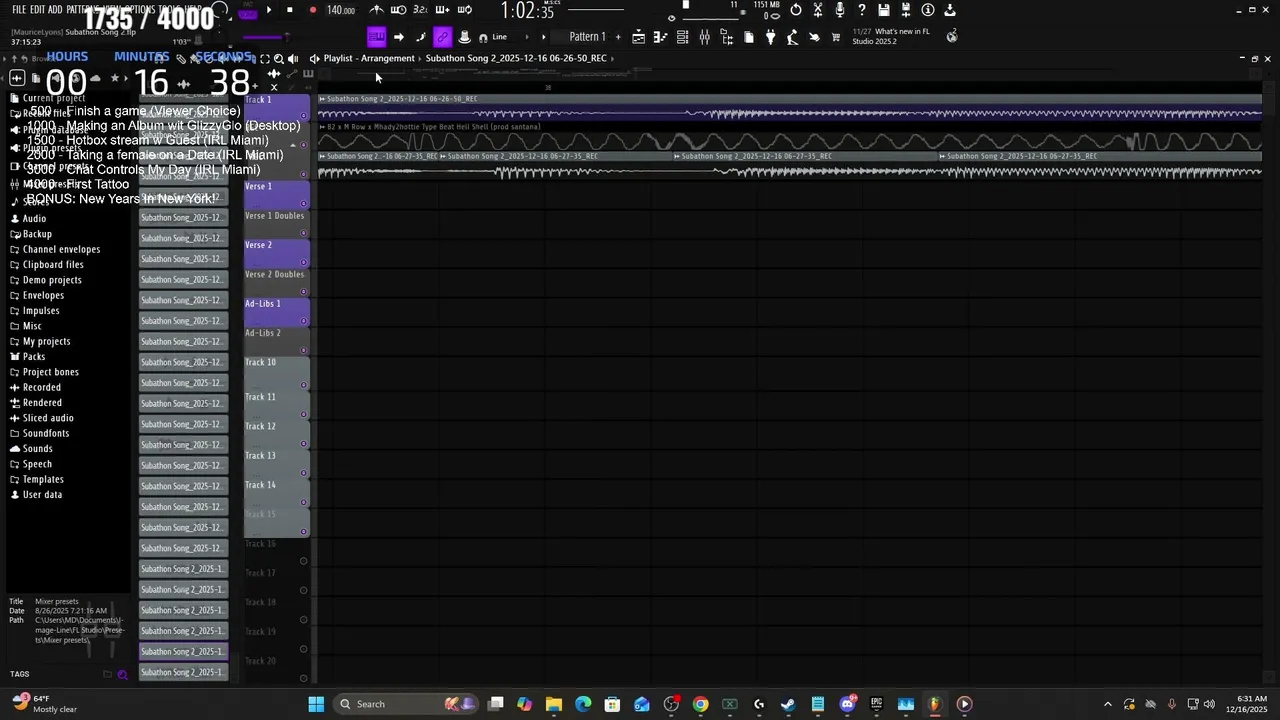Toggle the metronome icon
Viewport: 1280px width, 720px height.
tap(376, 10)
